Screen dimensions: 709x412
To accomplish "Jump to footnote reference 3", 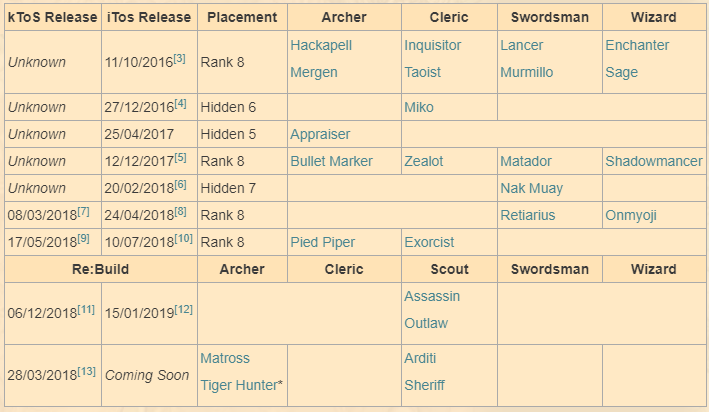I will [x=179, y=58].
